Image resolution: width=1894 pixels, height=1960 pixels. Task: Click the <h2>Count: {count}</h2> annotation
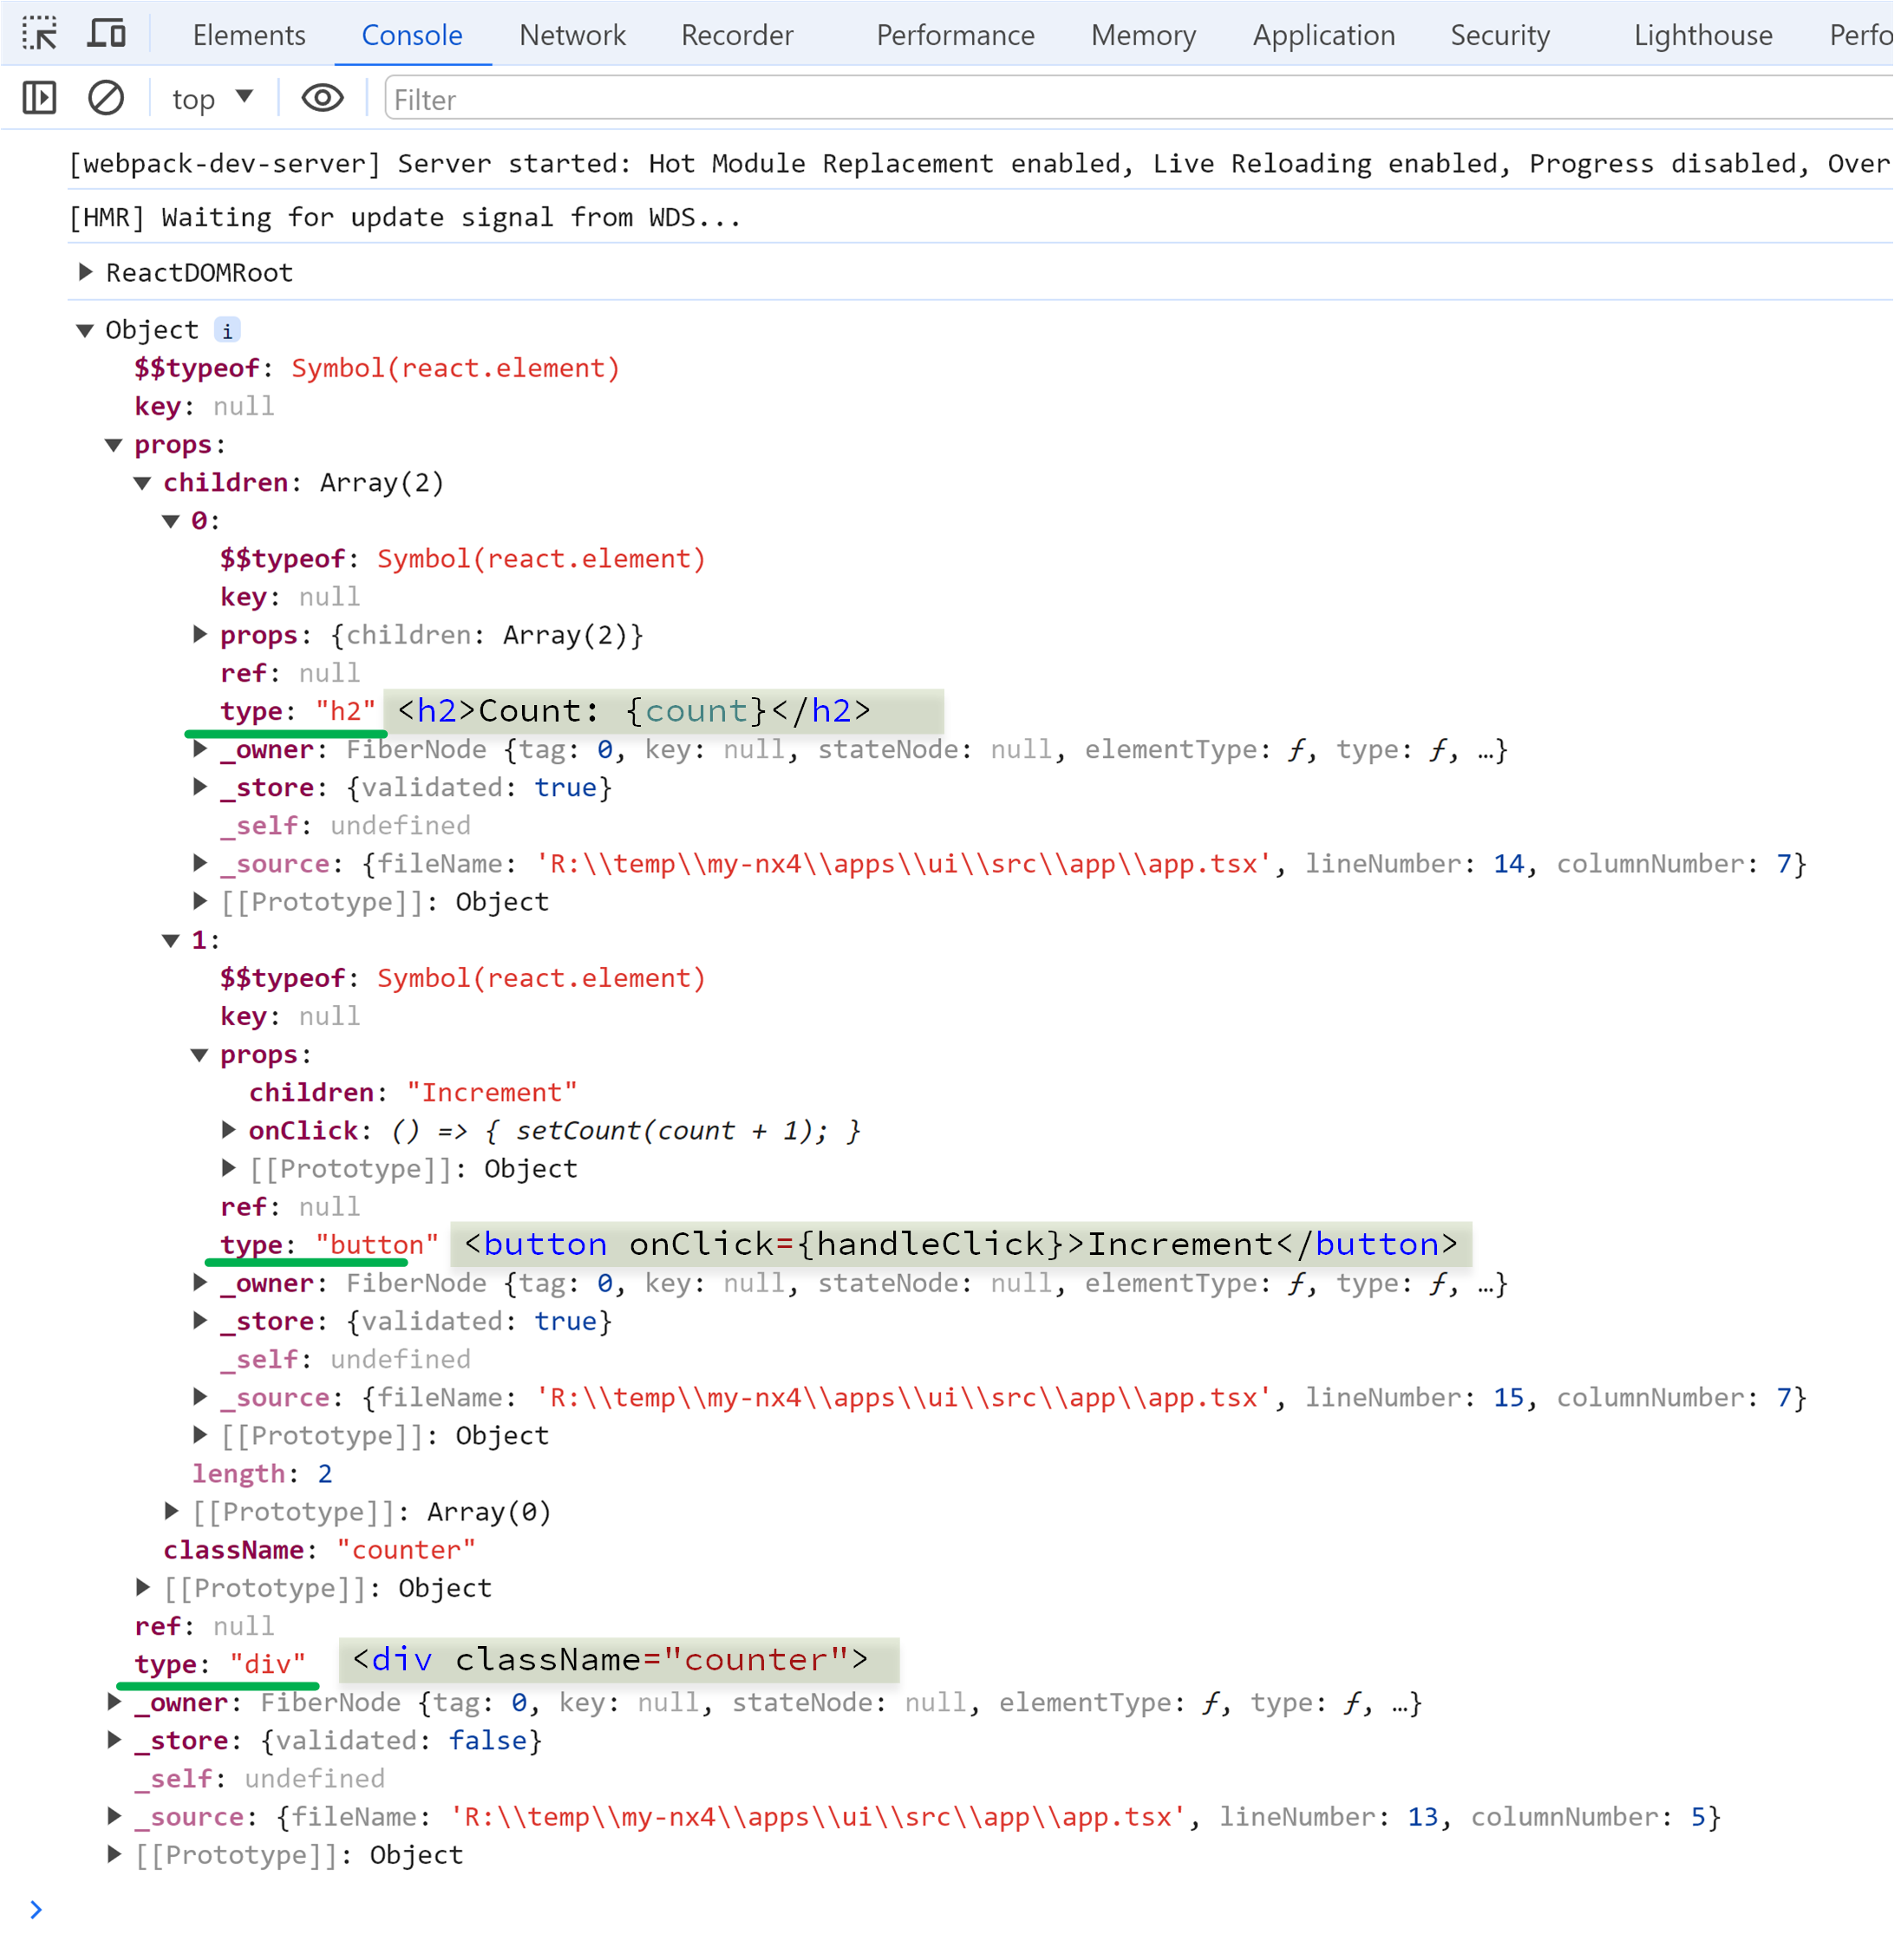pyautogui.click(x=663, y=711)
